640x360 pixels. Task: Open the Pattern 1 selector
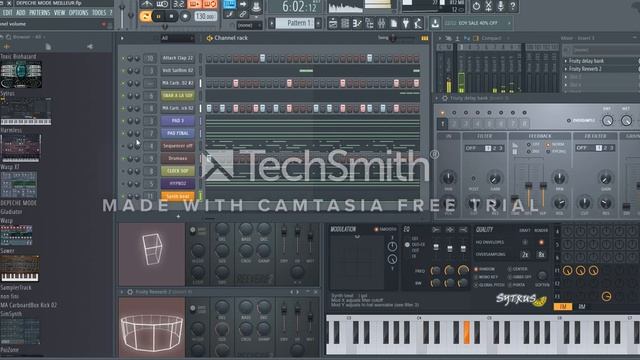click(x=295, y=23)
